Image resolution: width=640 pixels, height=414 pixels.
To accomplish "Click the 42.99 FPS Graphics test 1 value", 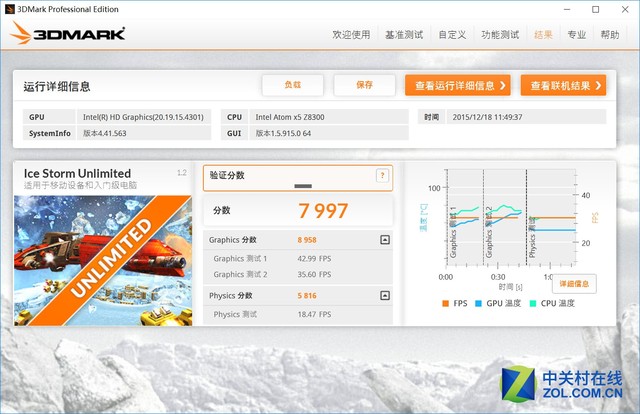I will (314, 259).
